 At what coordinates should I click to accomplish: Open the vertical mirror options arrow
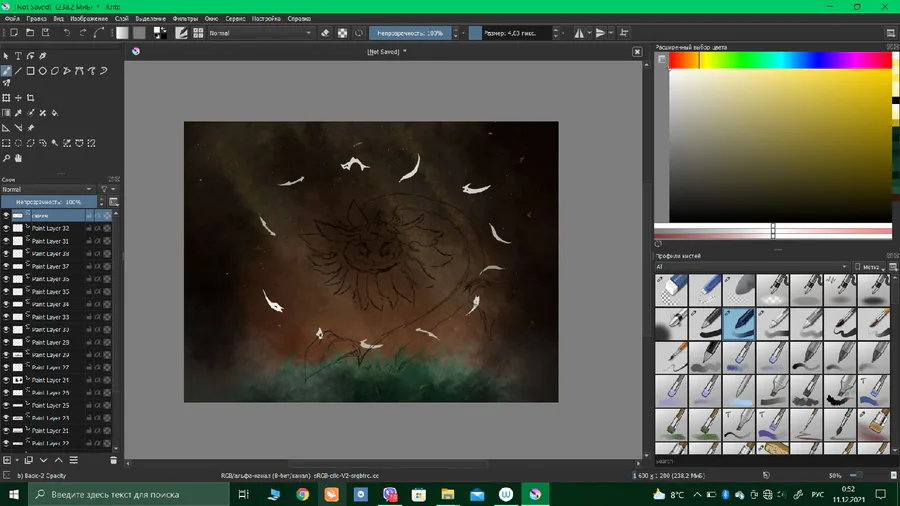point(611,33)
